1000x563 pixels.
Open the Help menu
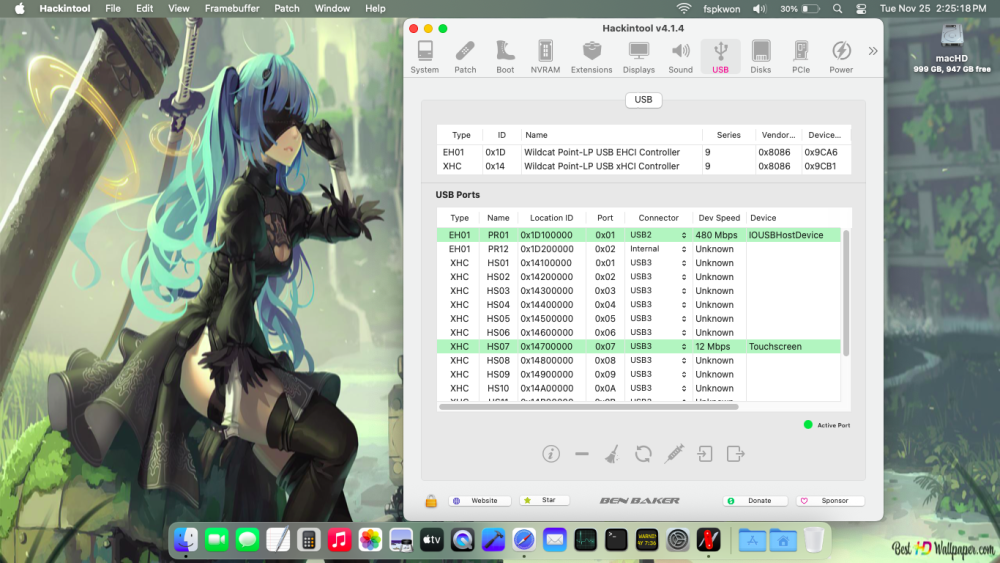(375, 8)
